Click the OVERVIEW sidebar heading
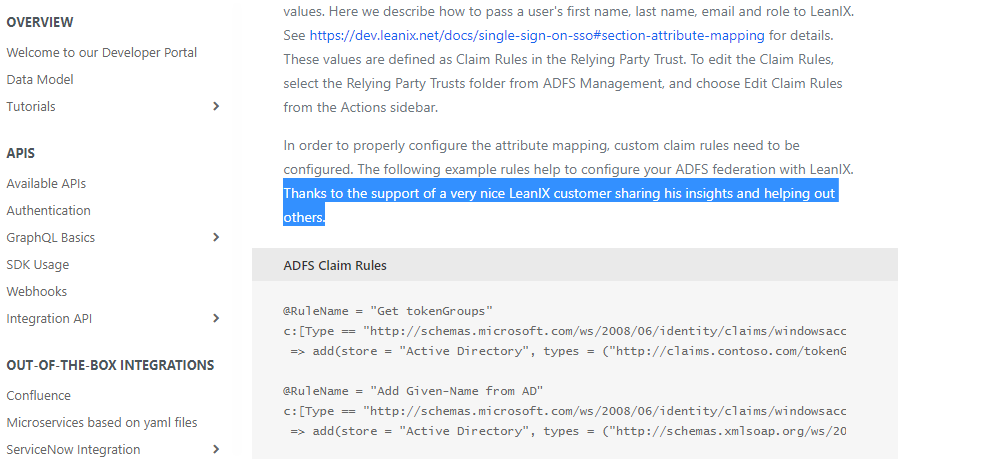 coord(40,22)
